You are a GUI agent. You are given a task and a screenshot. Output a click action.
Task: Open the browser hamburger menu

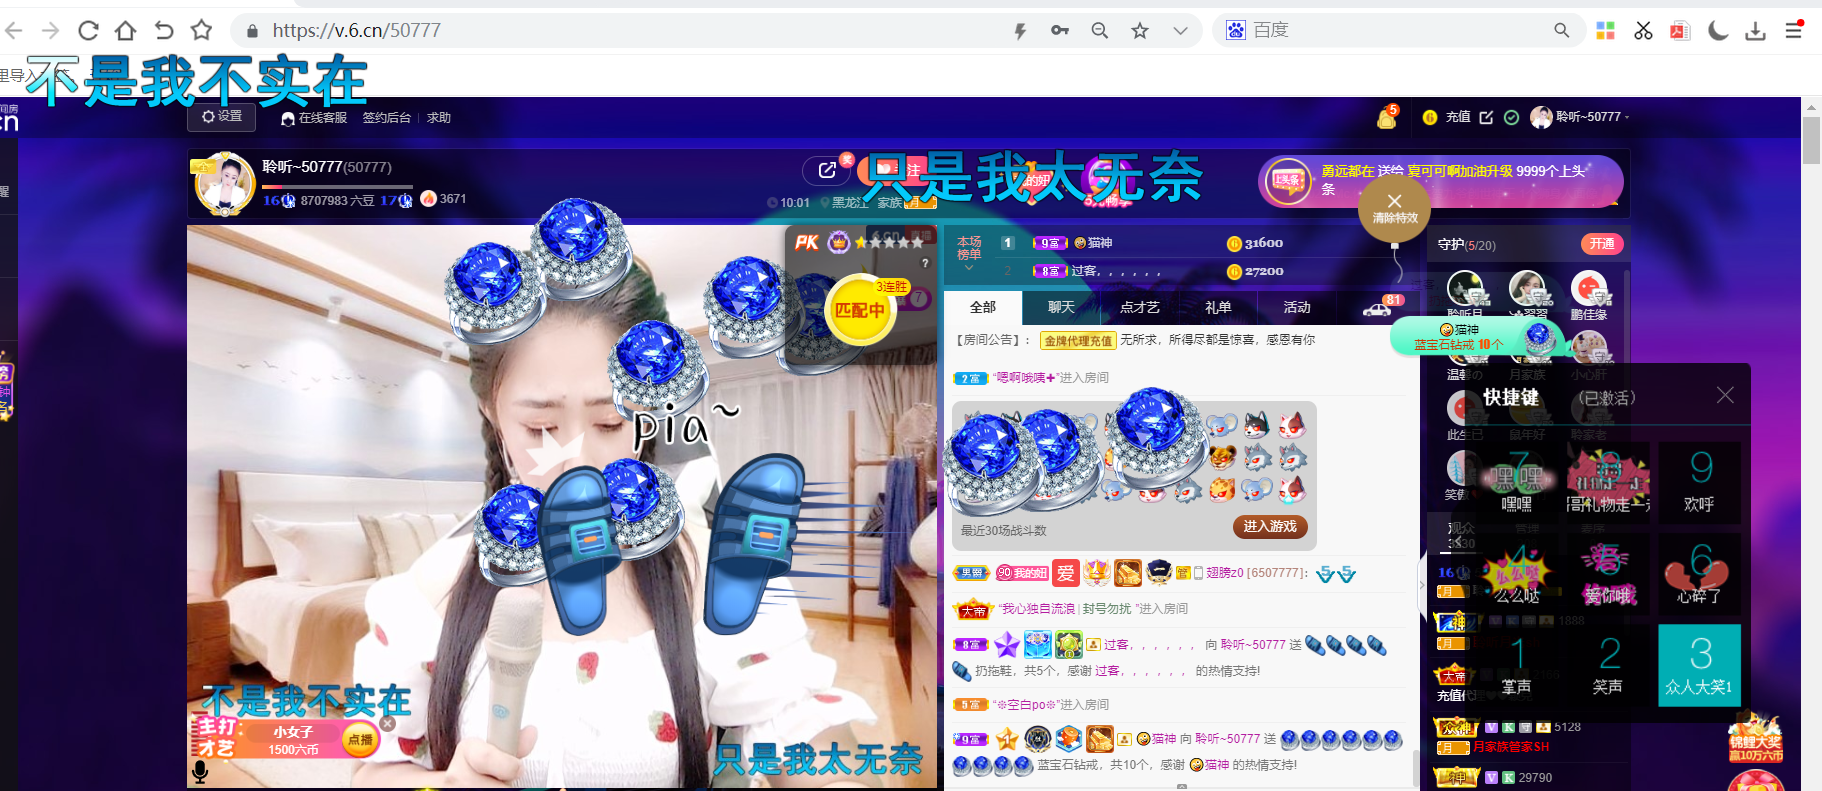(1794, 31)
